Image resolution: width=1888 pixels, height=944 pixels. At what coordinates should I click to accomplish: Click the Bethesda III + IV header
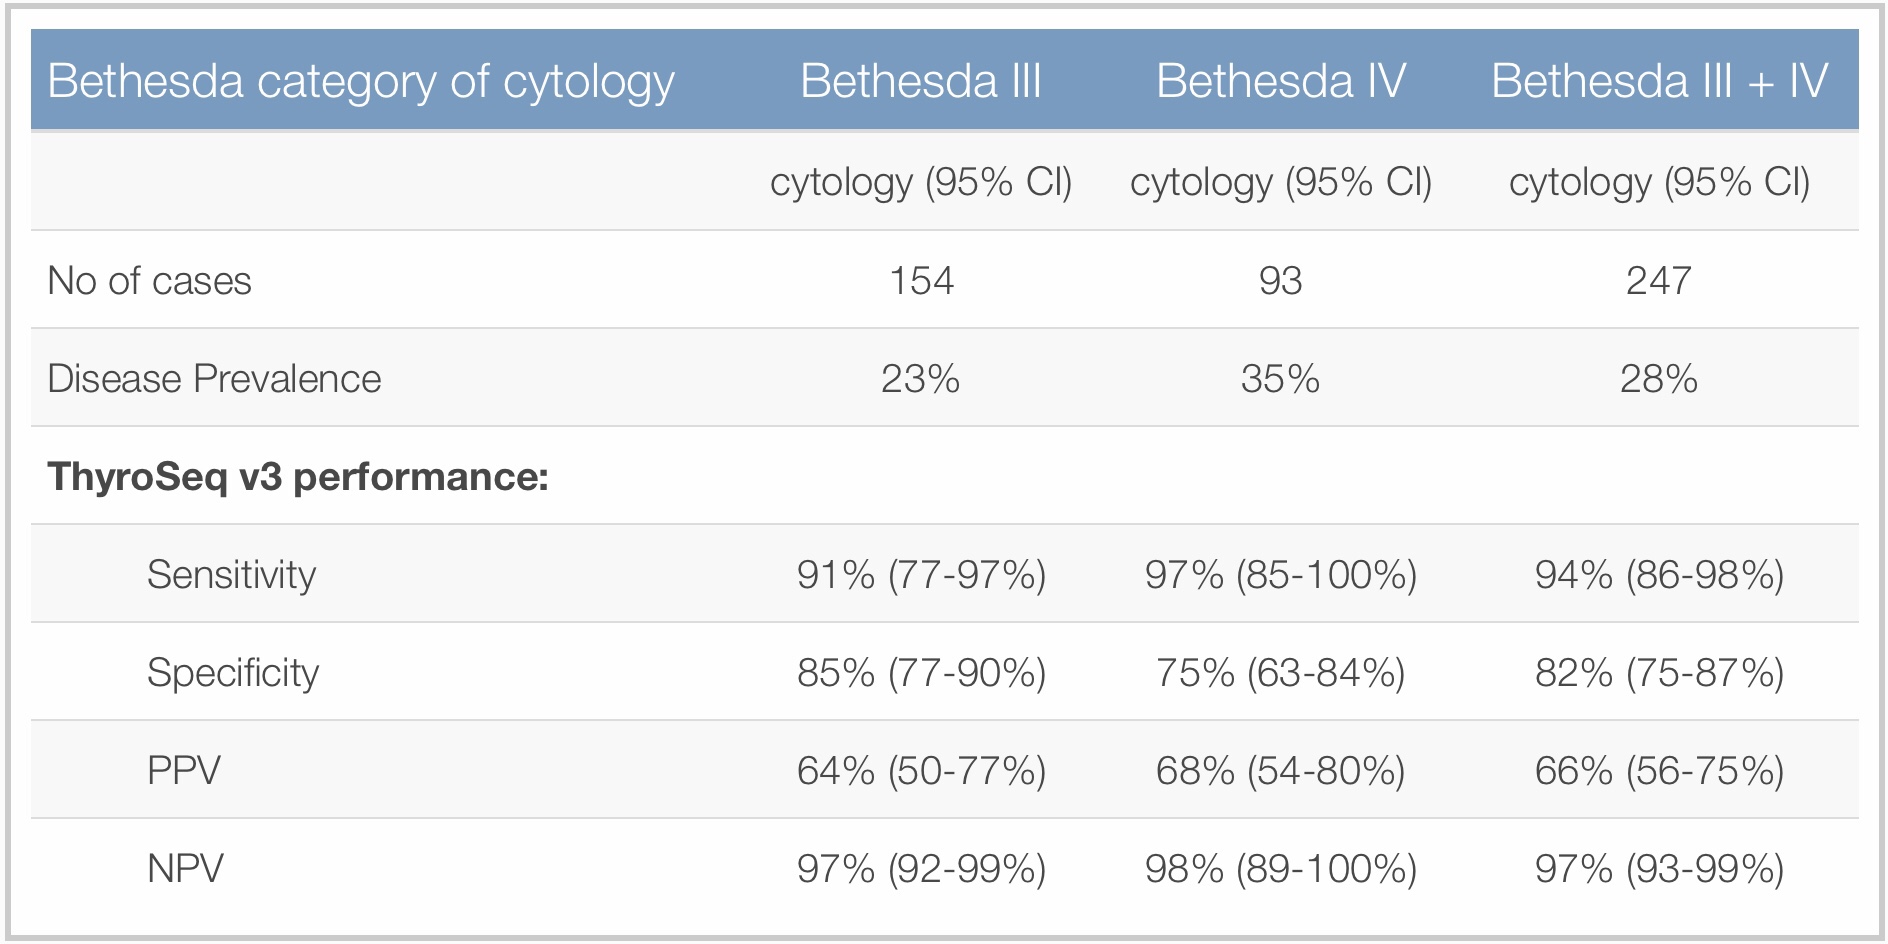coord(1659,82)
